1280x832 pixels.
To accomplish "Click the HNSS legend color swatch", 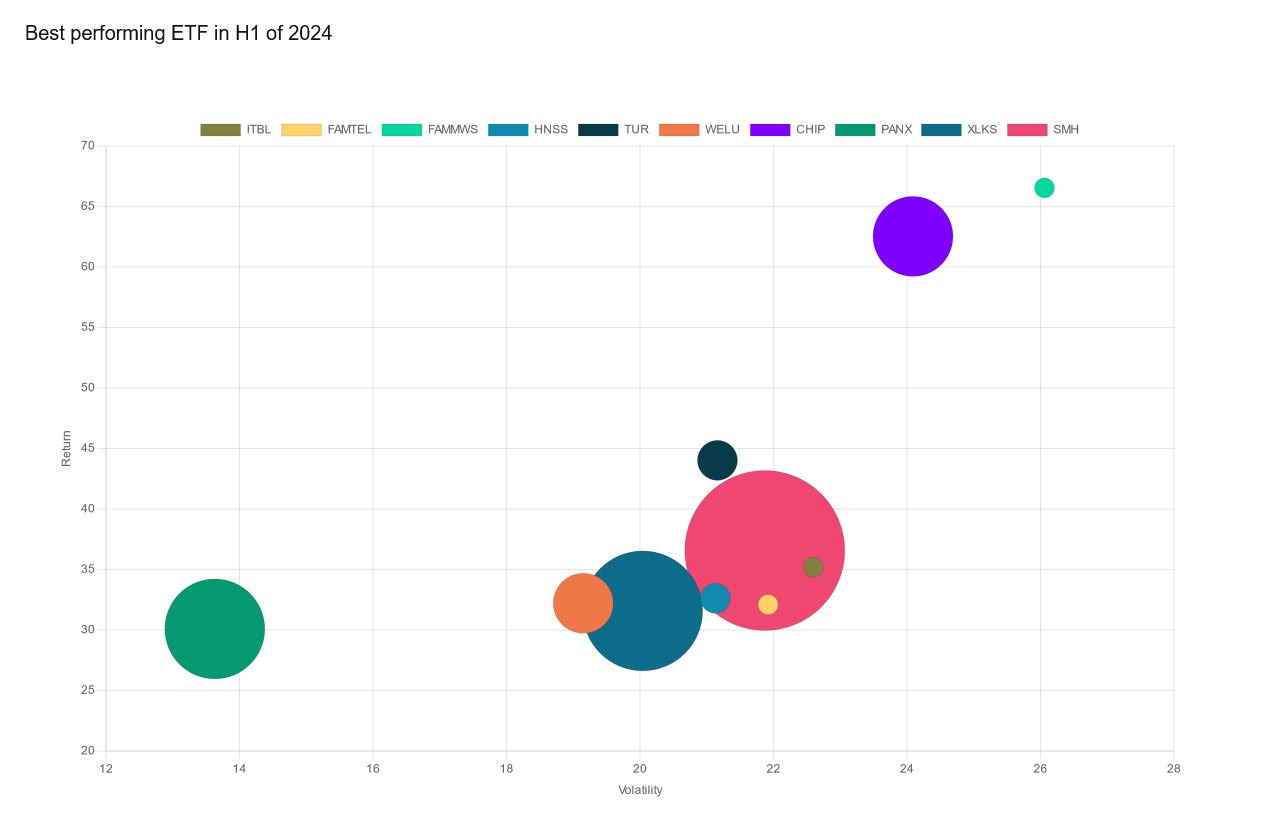I will (508, 130).
